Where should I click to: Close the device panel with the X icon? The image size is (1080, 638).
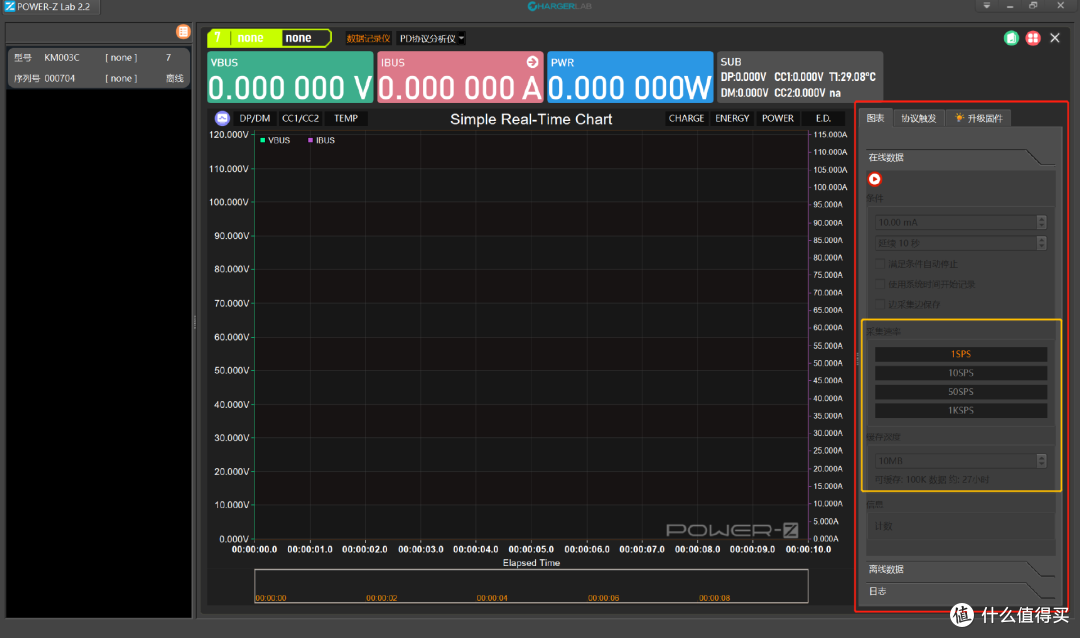tap(1055, 38)
